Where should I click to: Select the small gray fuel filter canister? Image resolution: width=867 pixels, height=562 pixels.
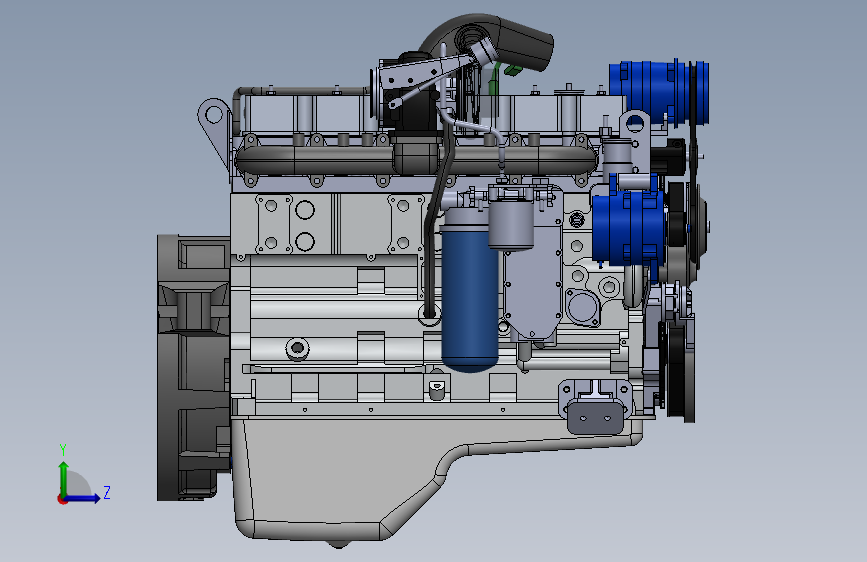[511, 224]
